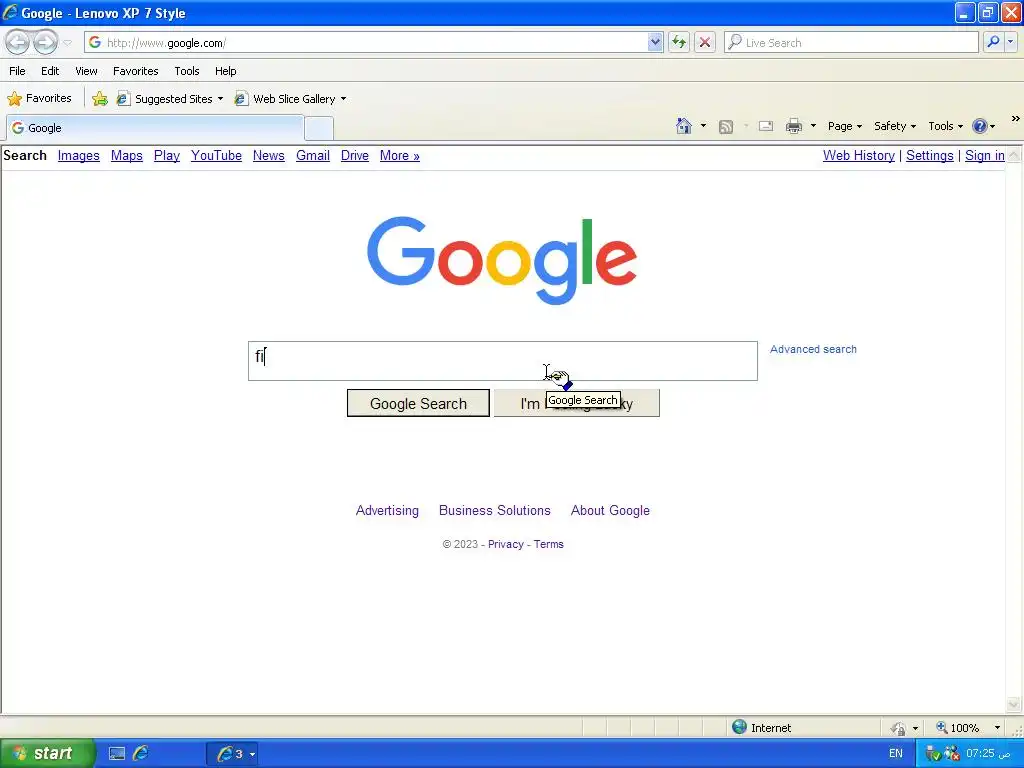Click the Live Search magnifier button
The height and width of the screenshot is (768, 1024).
[x=993, y=42]
